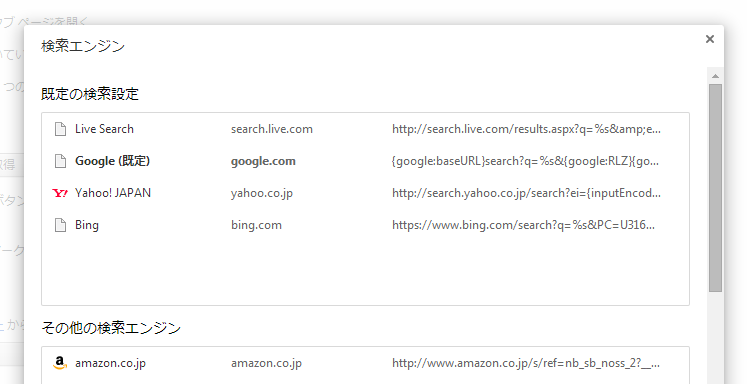Click the amazon.co.jp search URL field

pyautogui.click(x=526, y=363)
